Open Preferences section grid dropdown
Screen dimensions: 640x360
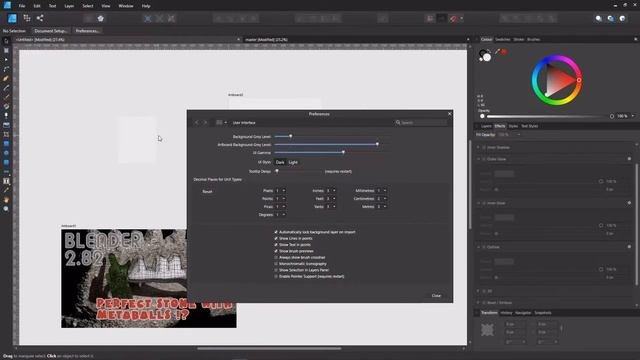tap(221, 122)
